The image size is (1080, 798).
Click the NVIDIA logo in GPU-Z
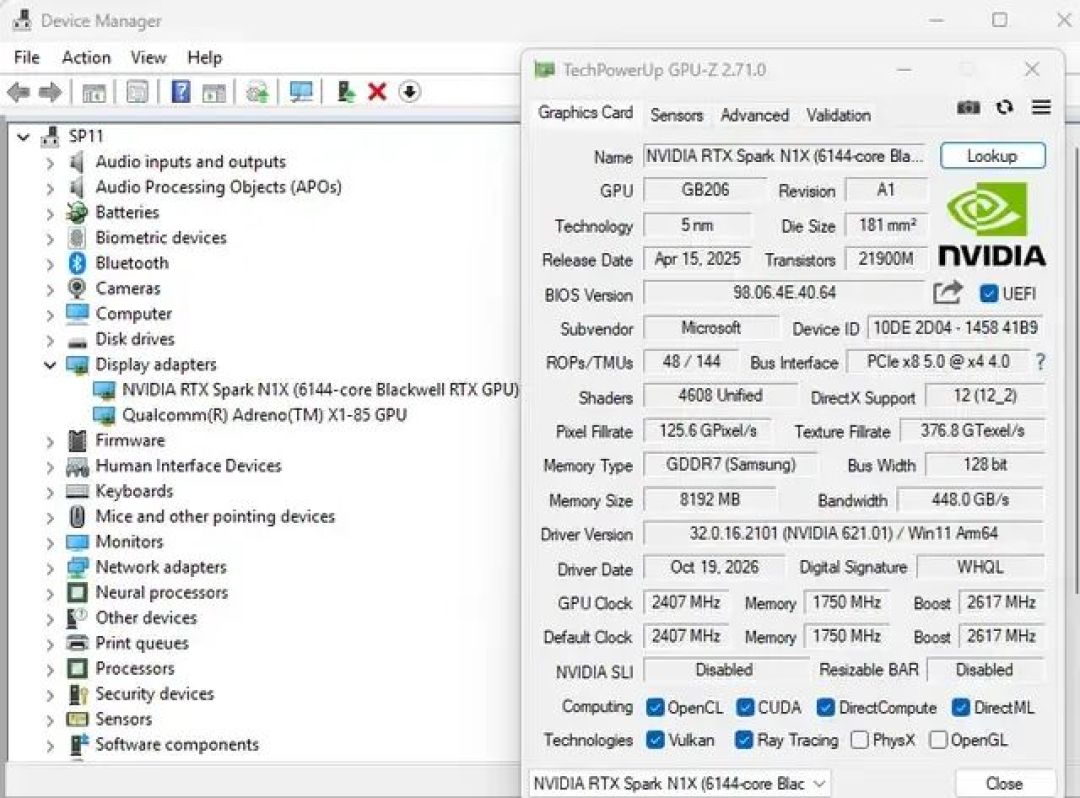coord(992,224)
